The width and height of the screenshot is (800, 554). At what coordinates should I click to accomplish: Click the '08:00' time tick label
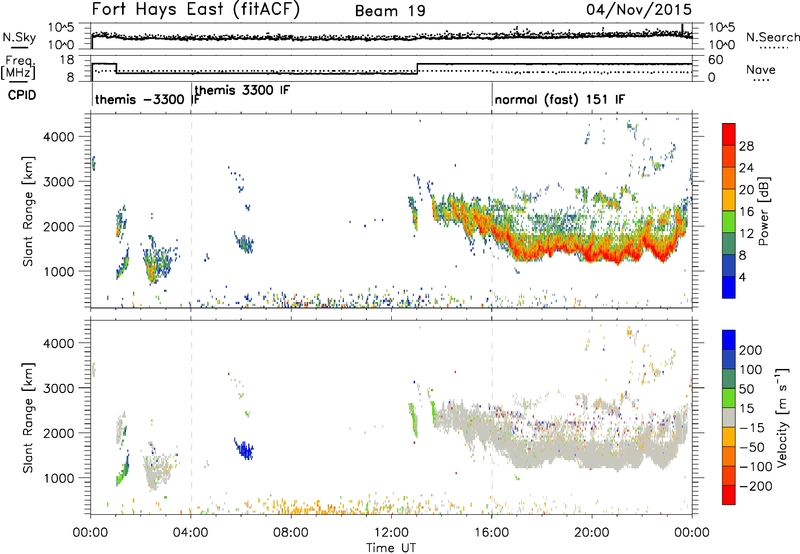click(x=291, y=533)
